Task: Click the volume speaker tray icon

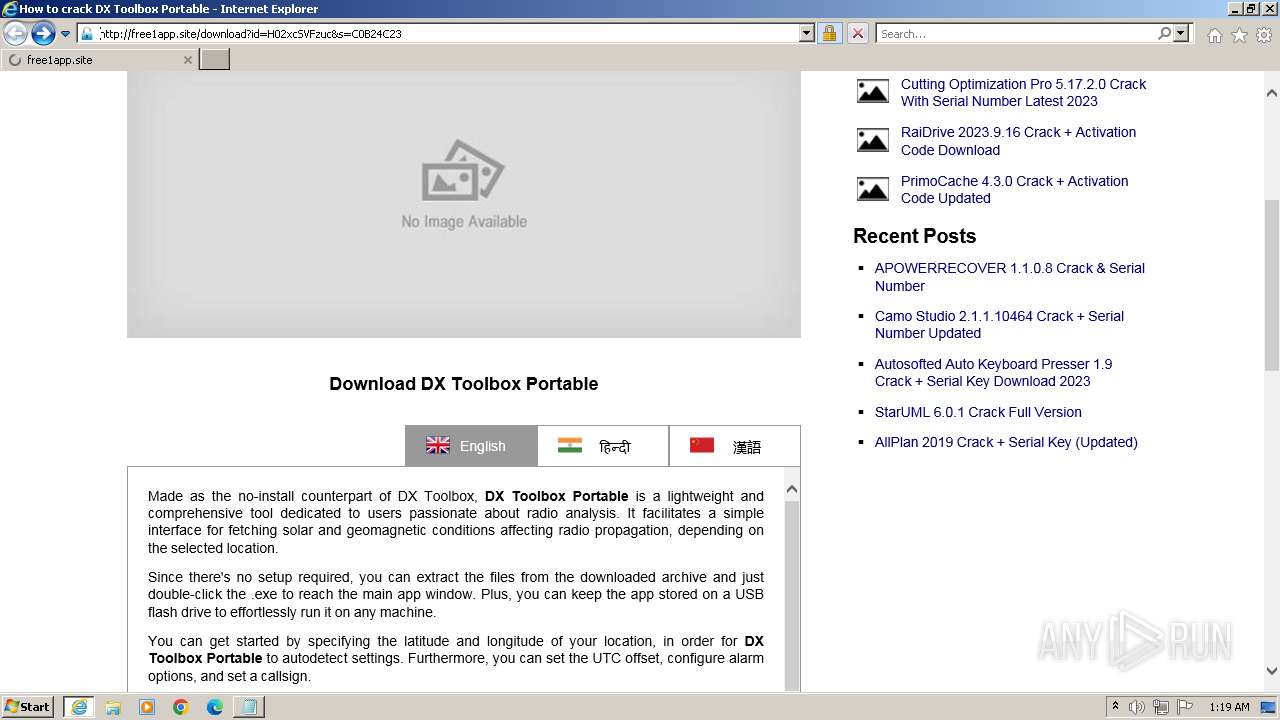Action: tap(1137, 707)
